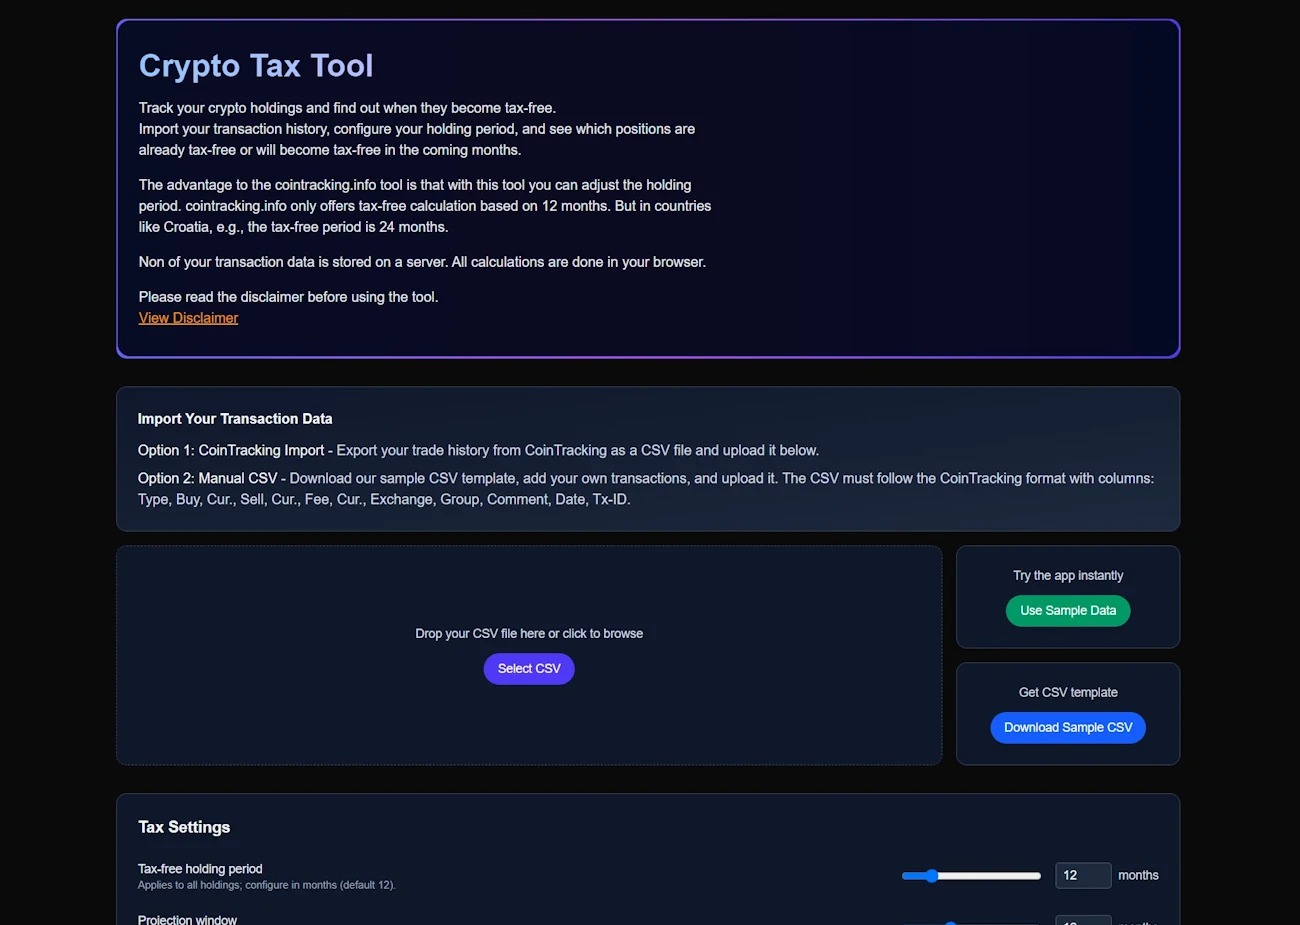Click the 'Try the app instantly' label
1300x925 pixels.
pyautogui.click(x=1068, y=576)
